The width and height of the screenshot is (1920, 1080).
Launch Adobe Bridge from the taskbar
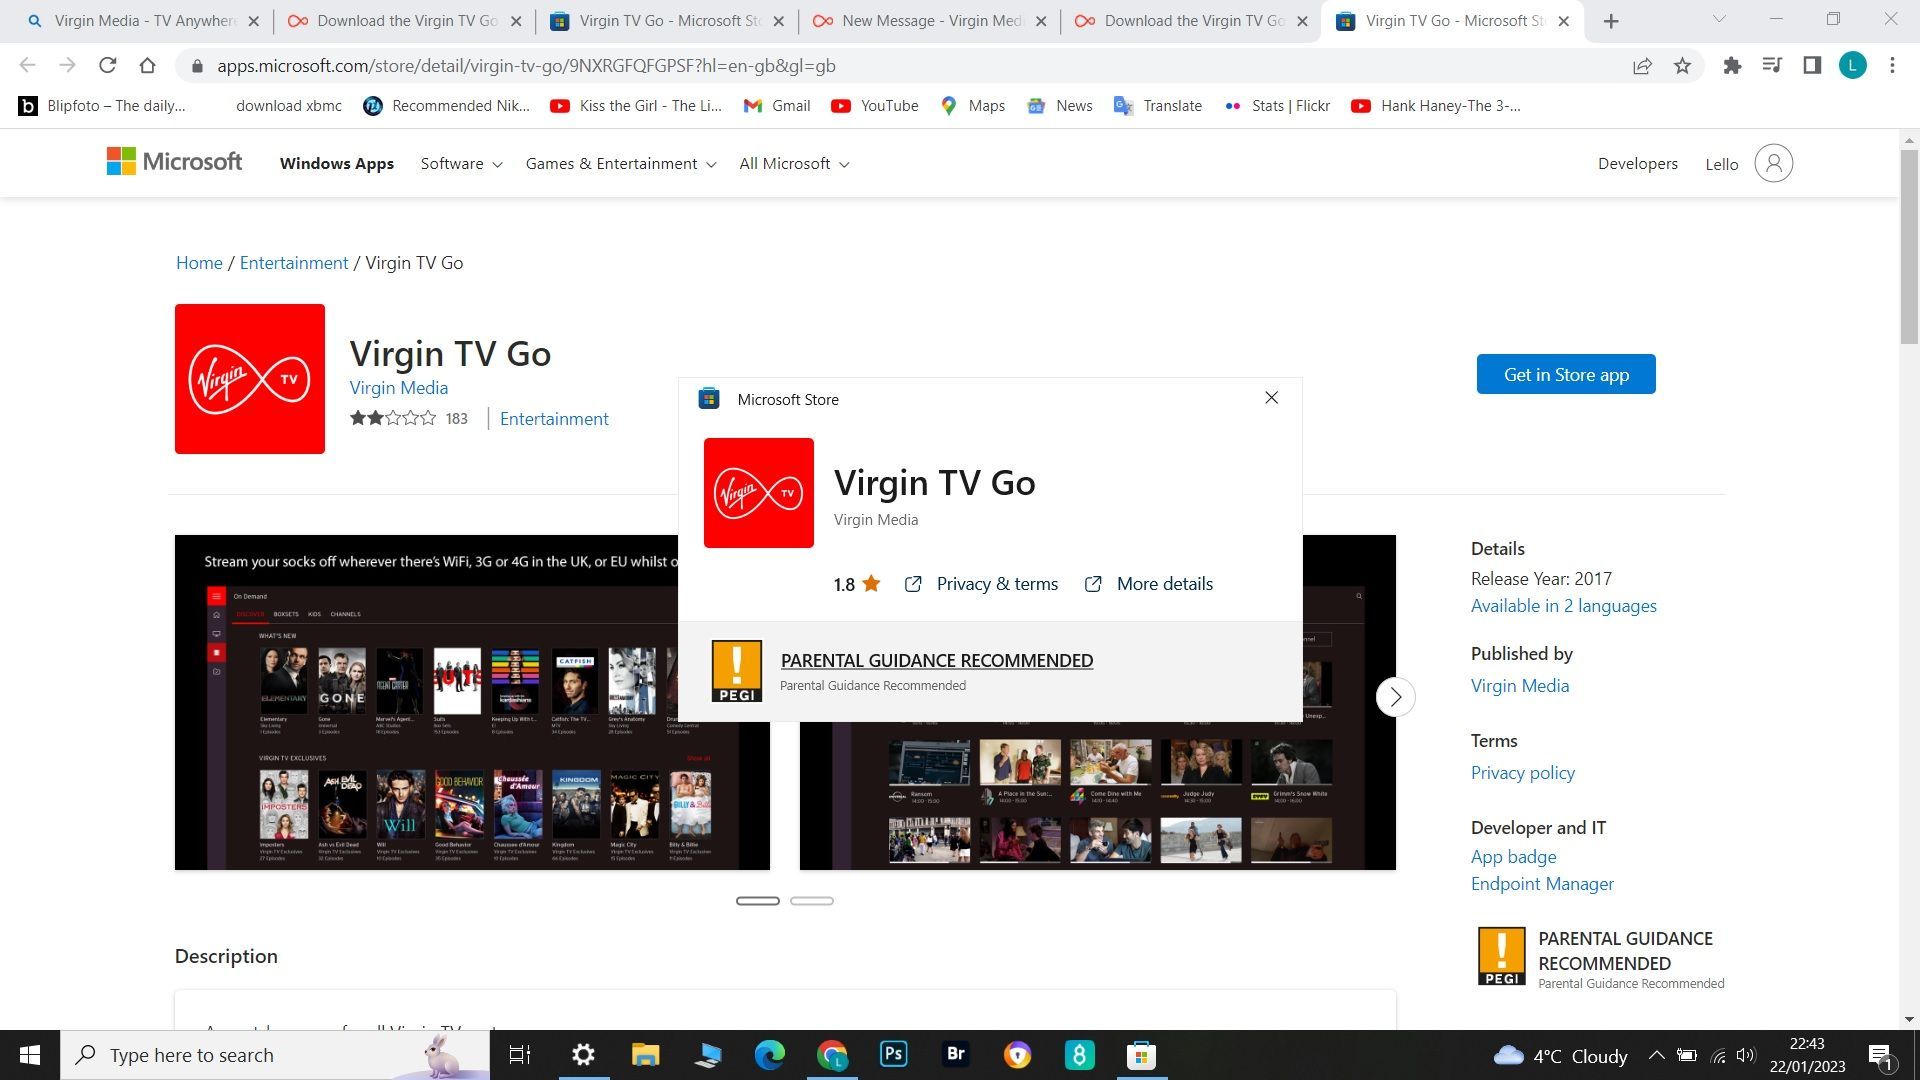pos(955,1054)
